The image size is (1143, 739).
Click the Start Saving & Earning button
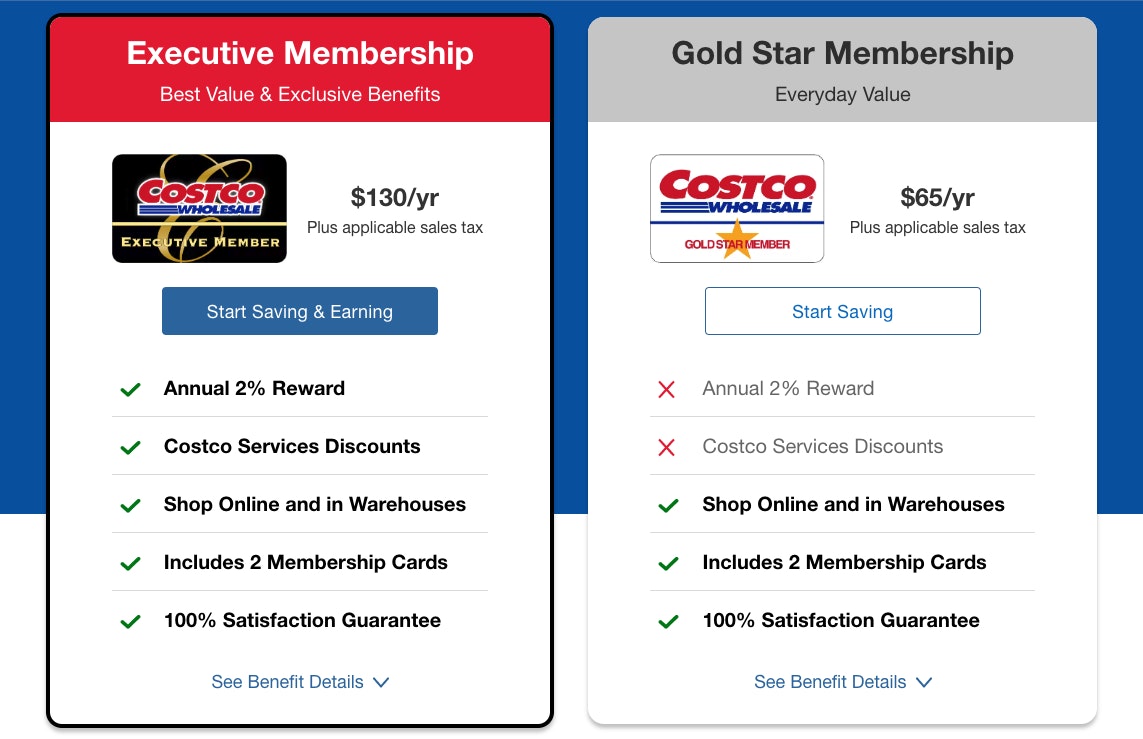pos(300,311)
